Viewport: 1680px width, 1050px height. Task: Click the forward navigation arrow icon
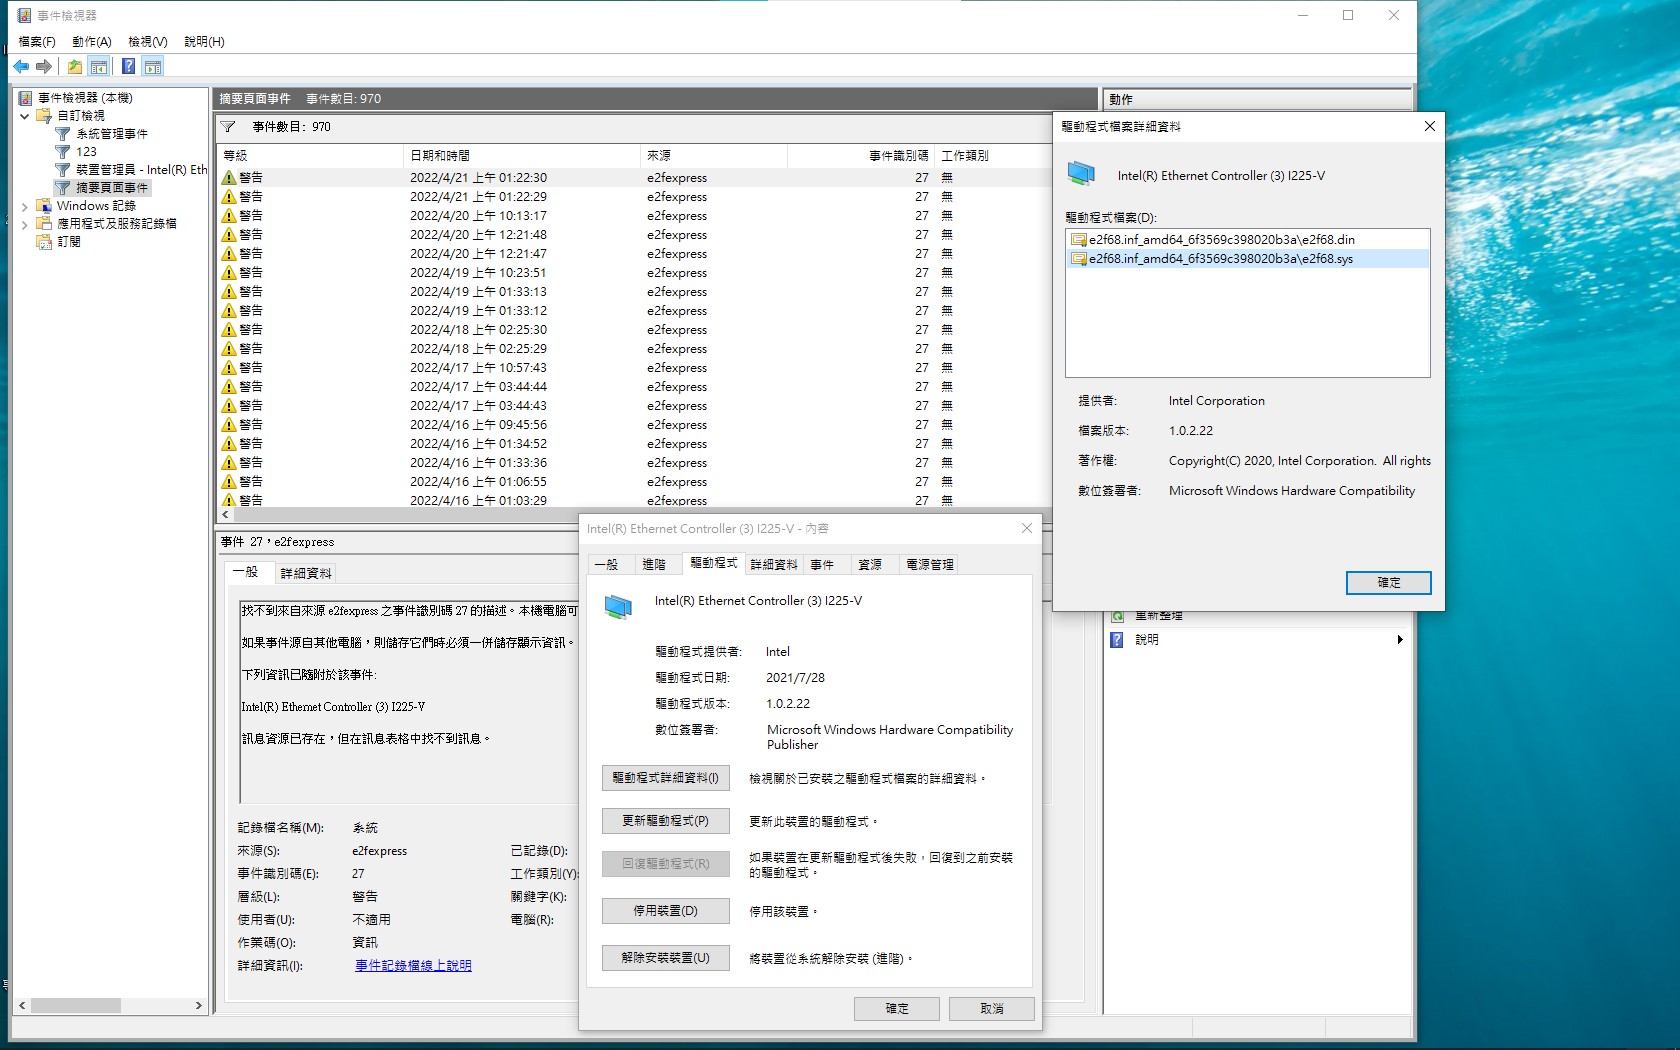pyautogui.click(x=45, y=66)
